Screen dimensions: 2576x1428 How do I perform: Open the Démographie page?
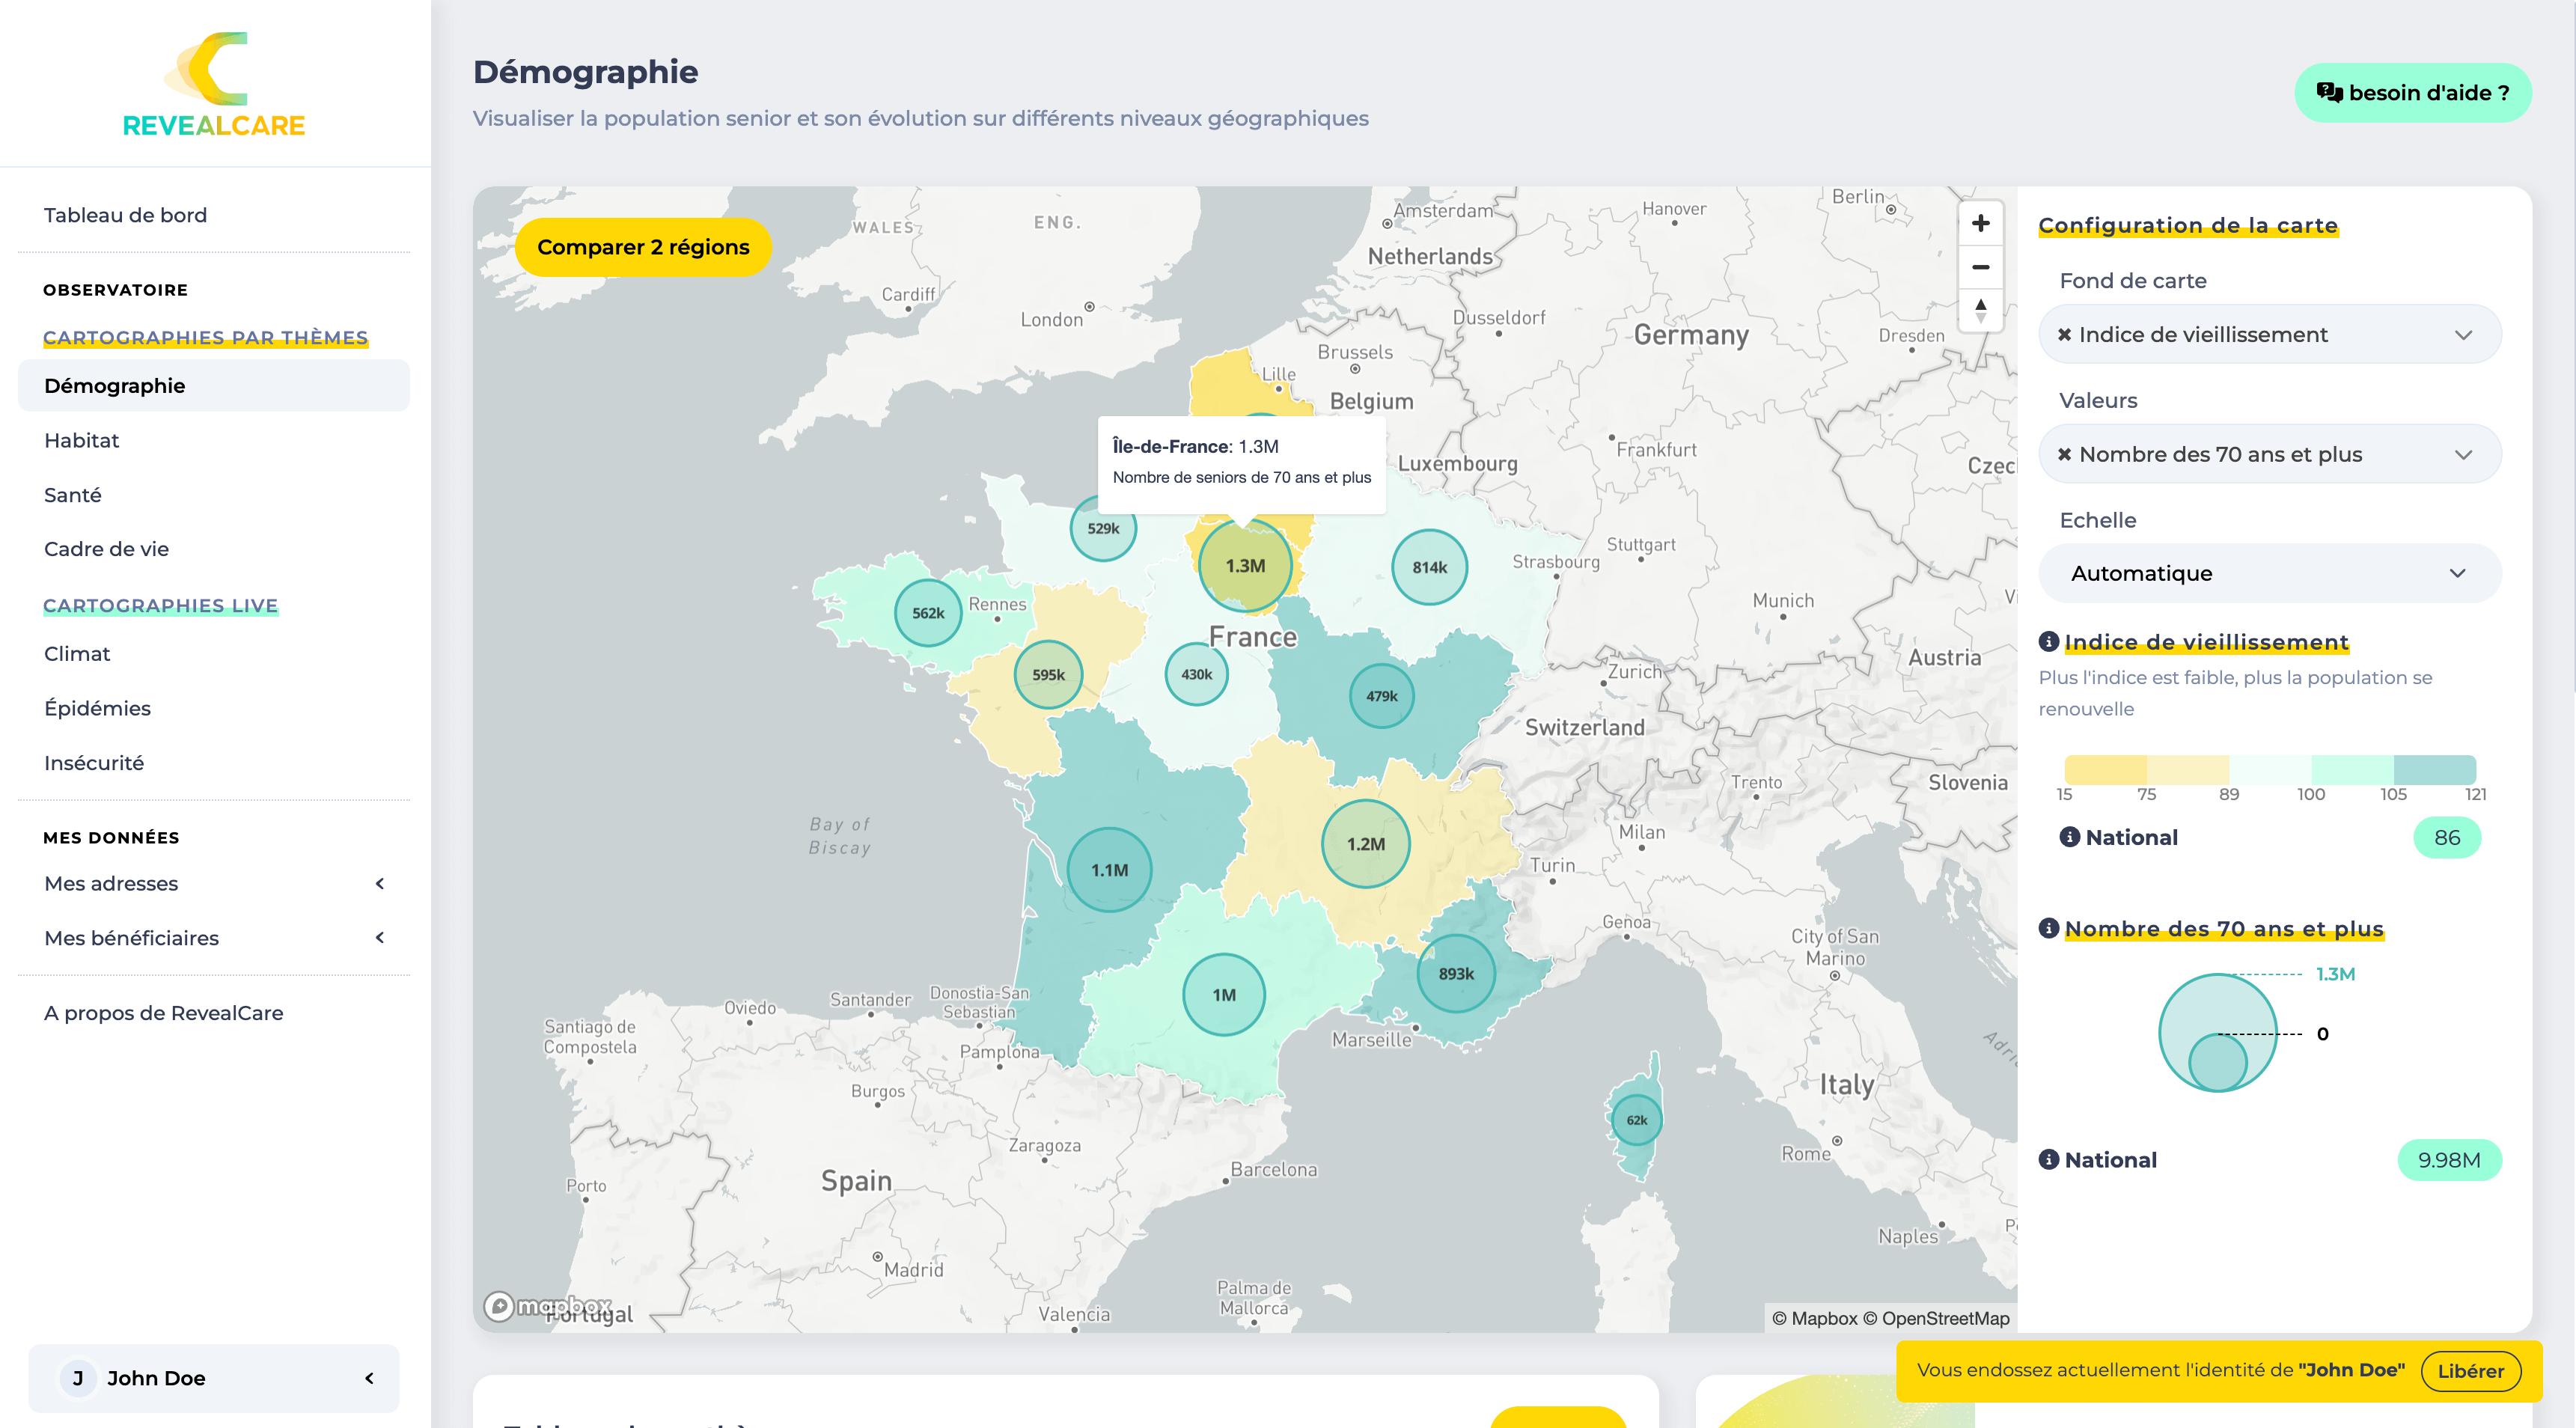click(x=213, y=386)
